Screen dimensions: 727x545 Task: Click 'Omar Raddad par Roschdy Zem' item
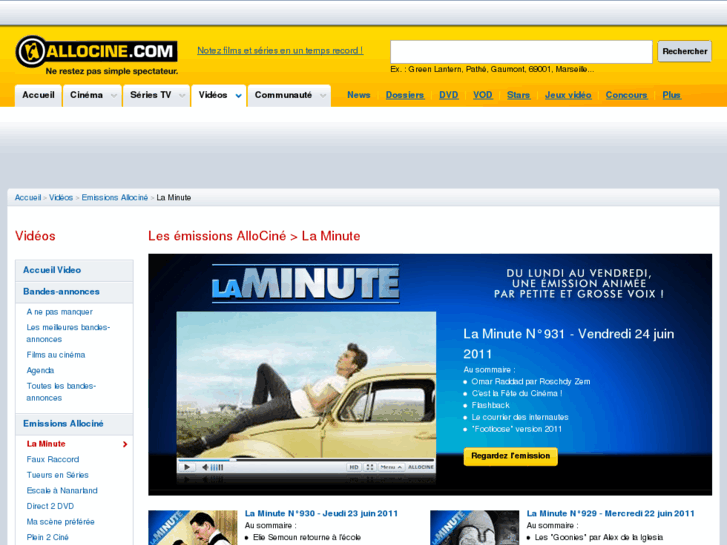click(531, 382)
